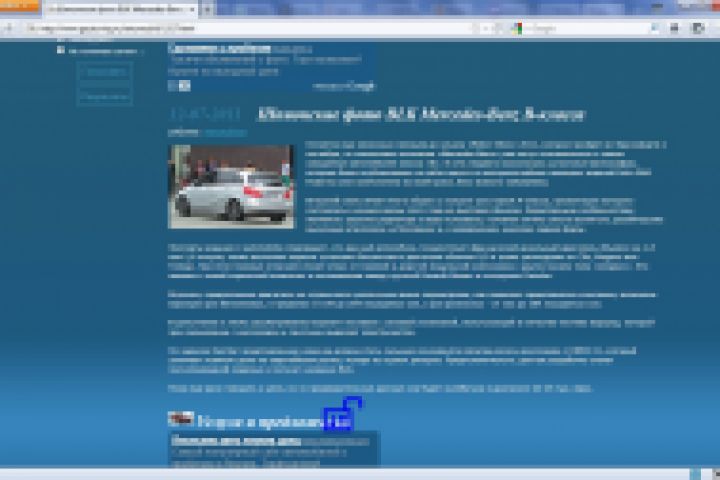Click the status bar icon at bottom right
The width and height of the screenshot is (720, 480).
click(x=695, y=474)
